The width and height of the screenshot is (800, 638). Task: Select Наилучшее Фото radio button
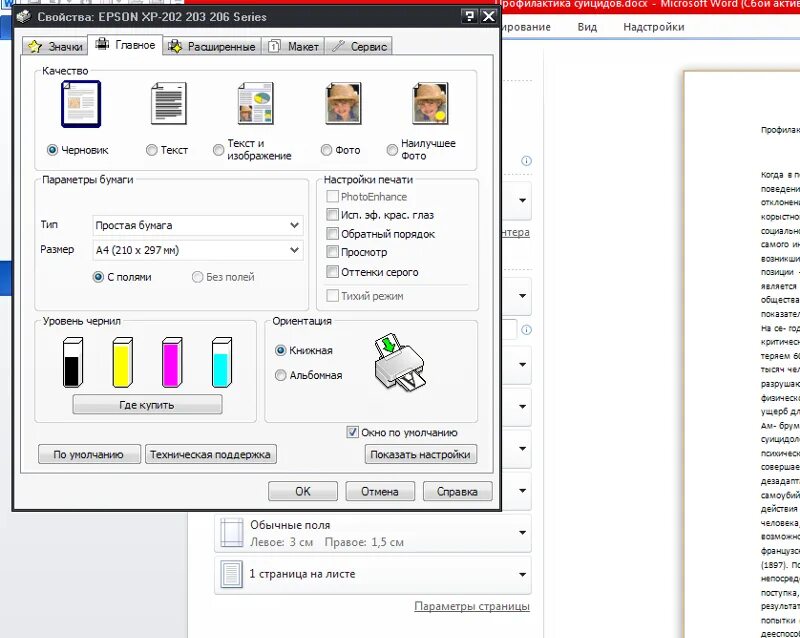392,150
